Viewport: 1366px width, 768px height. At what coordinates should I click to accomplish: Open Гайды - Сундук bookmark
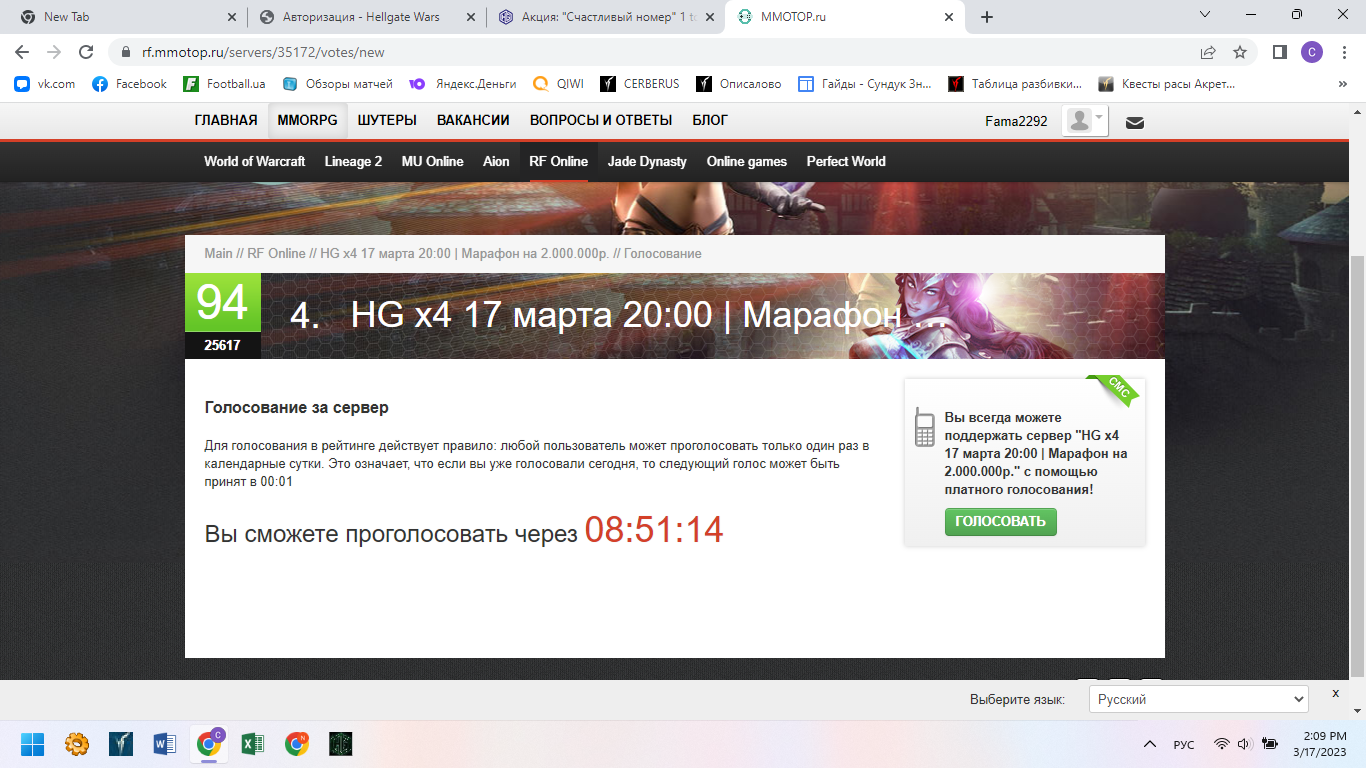click(x=865, y=84)
